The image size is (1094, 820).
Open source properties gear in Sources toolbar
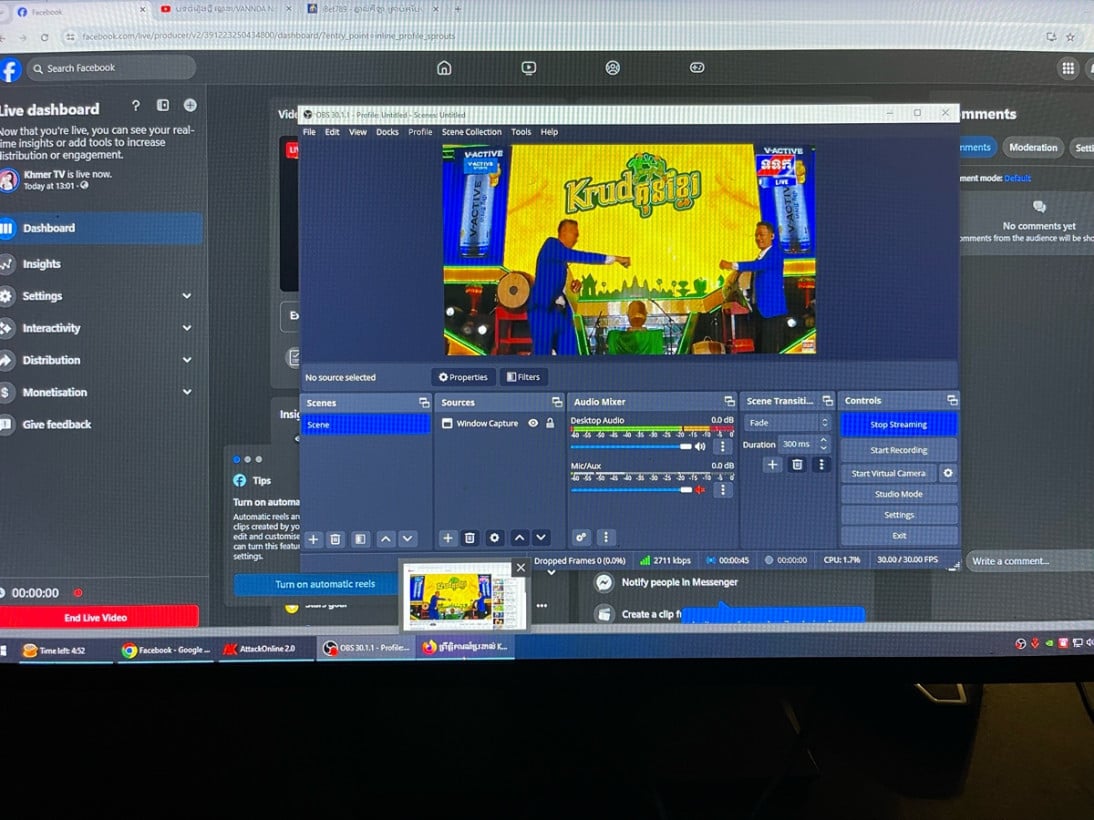coord(494,538)
